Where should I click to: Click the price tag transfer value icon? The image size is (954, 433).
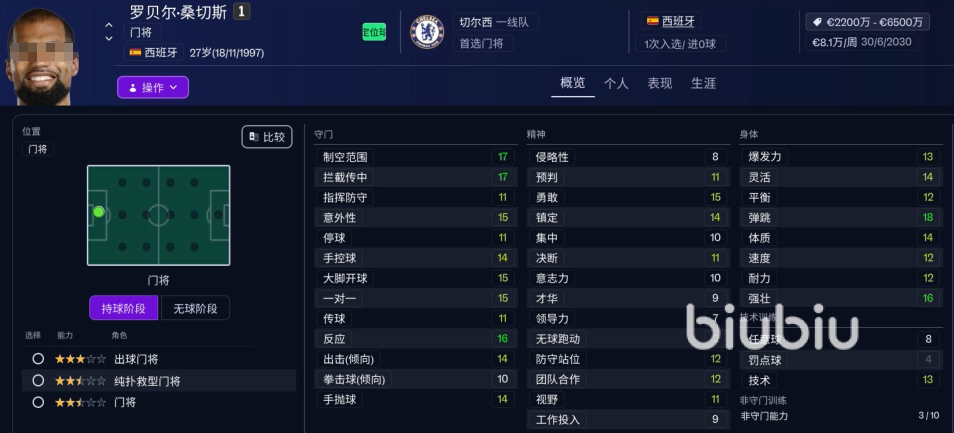[817, 21]
